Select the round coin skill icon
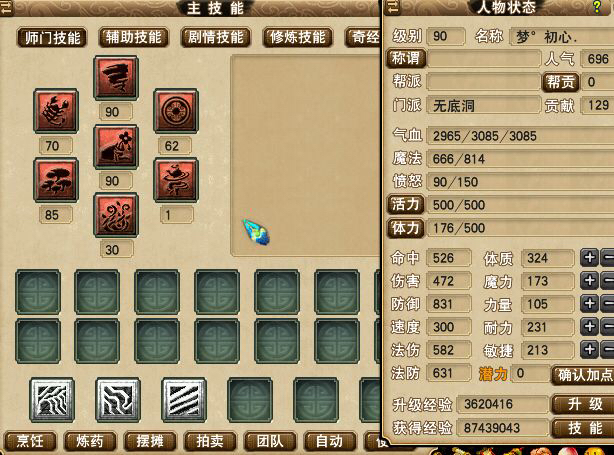Viewport: 614px width, 455px height. pos(176,111)
